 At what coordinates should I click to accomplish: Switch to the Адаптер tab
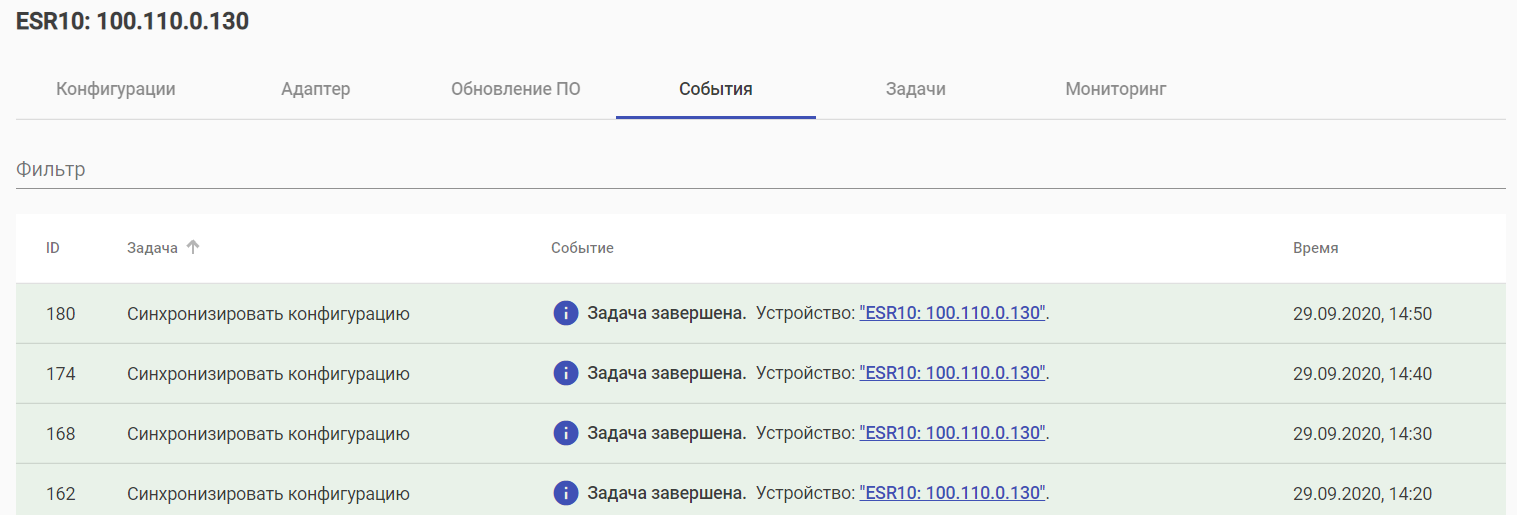316,89
